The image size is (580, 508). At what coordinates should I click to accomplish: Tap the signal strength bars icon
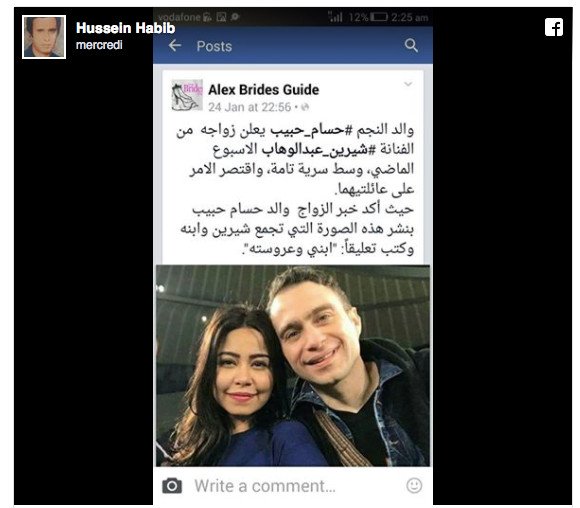point(335,17)
